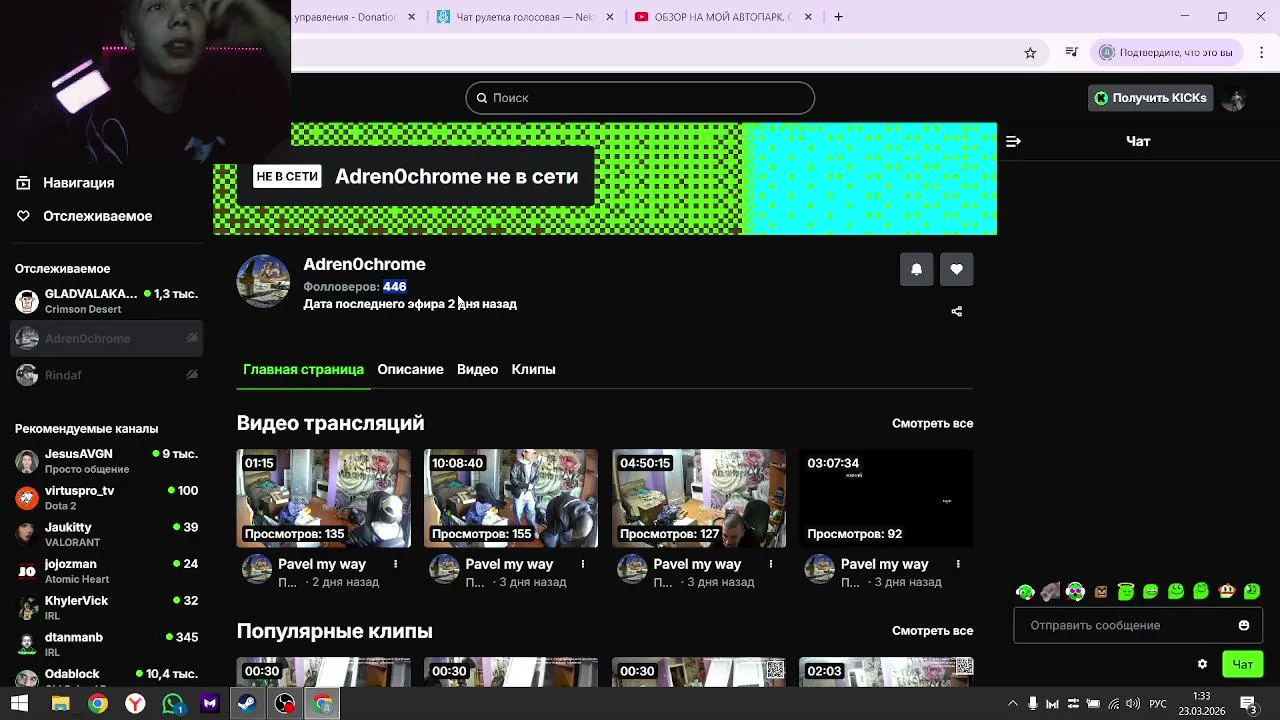Click the green Чат send button
The height and width of the screenshot is (720, 1280).
pos(1243,664)
